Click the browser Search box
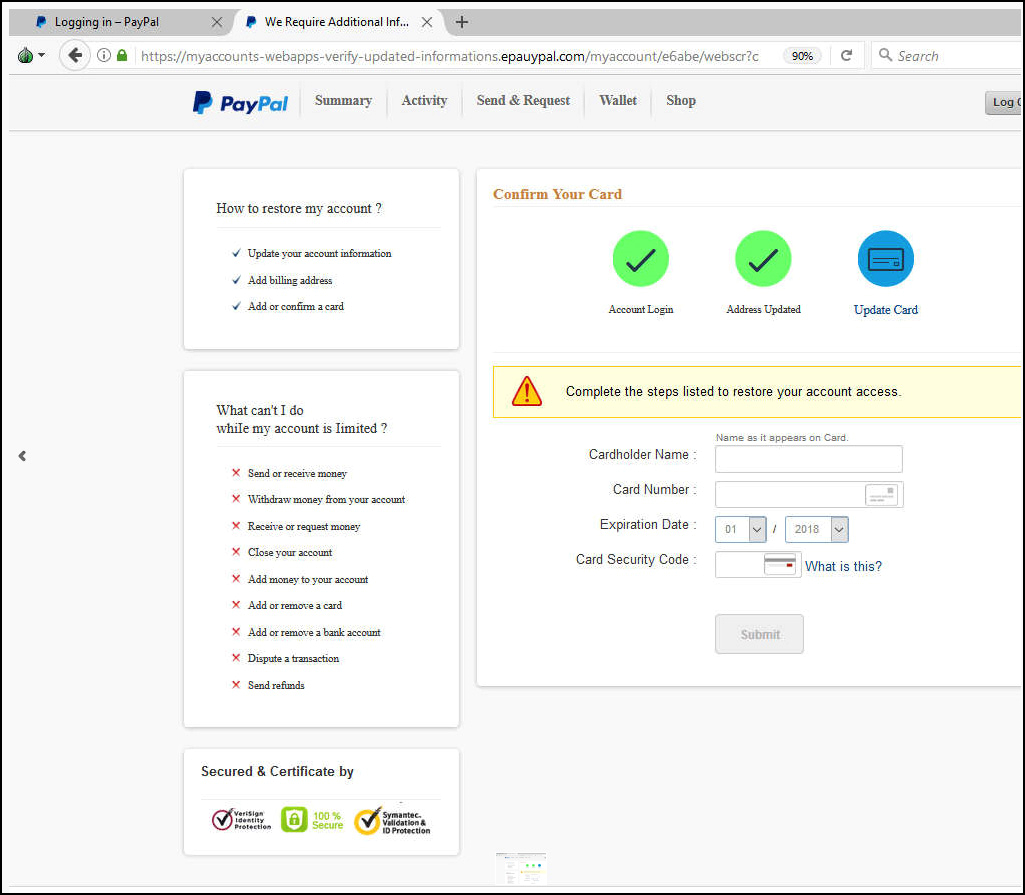 (947, 56)
